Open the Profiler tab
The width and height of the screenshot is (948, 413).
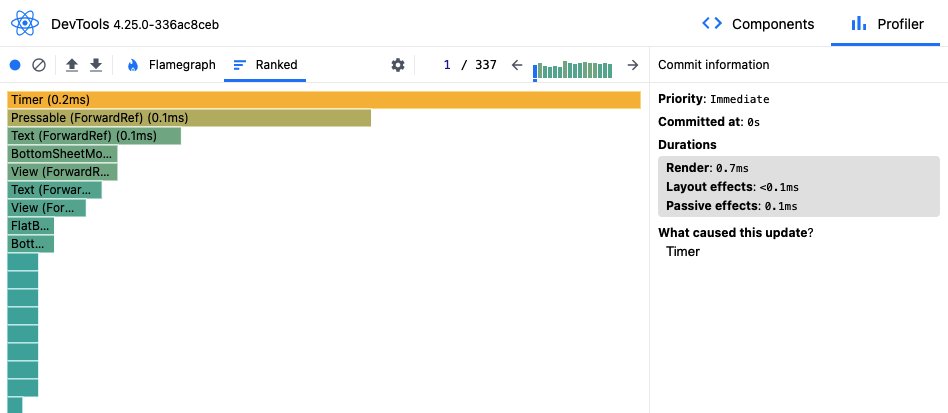888,24
